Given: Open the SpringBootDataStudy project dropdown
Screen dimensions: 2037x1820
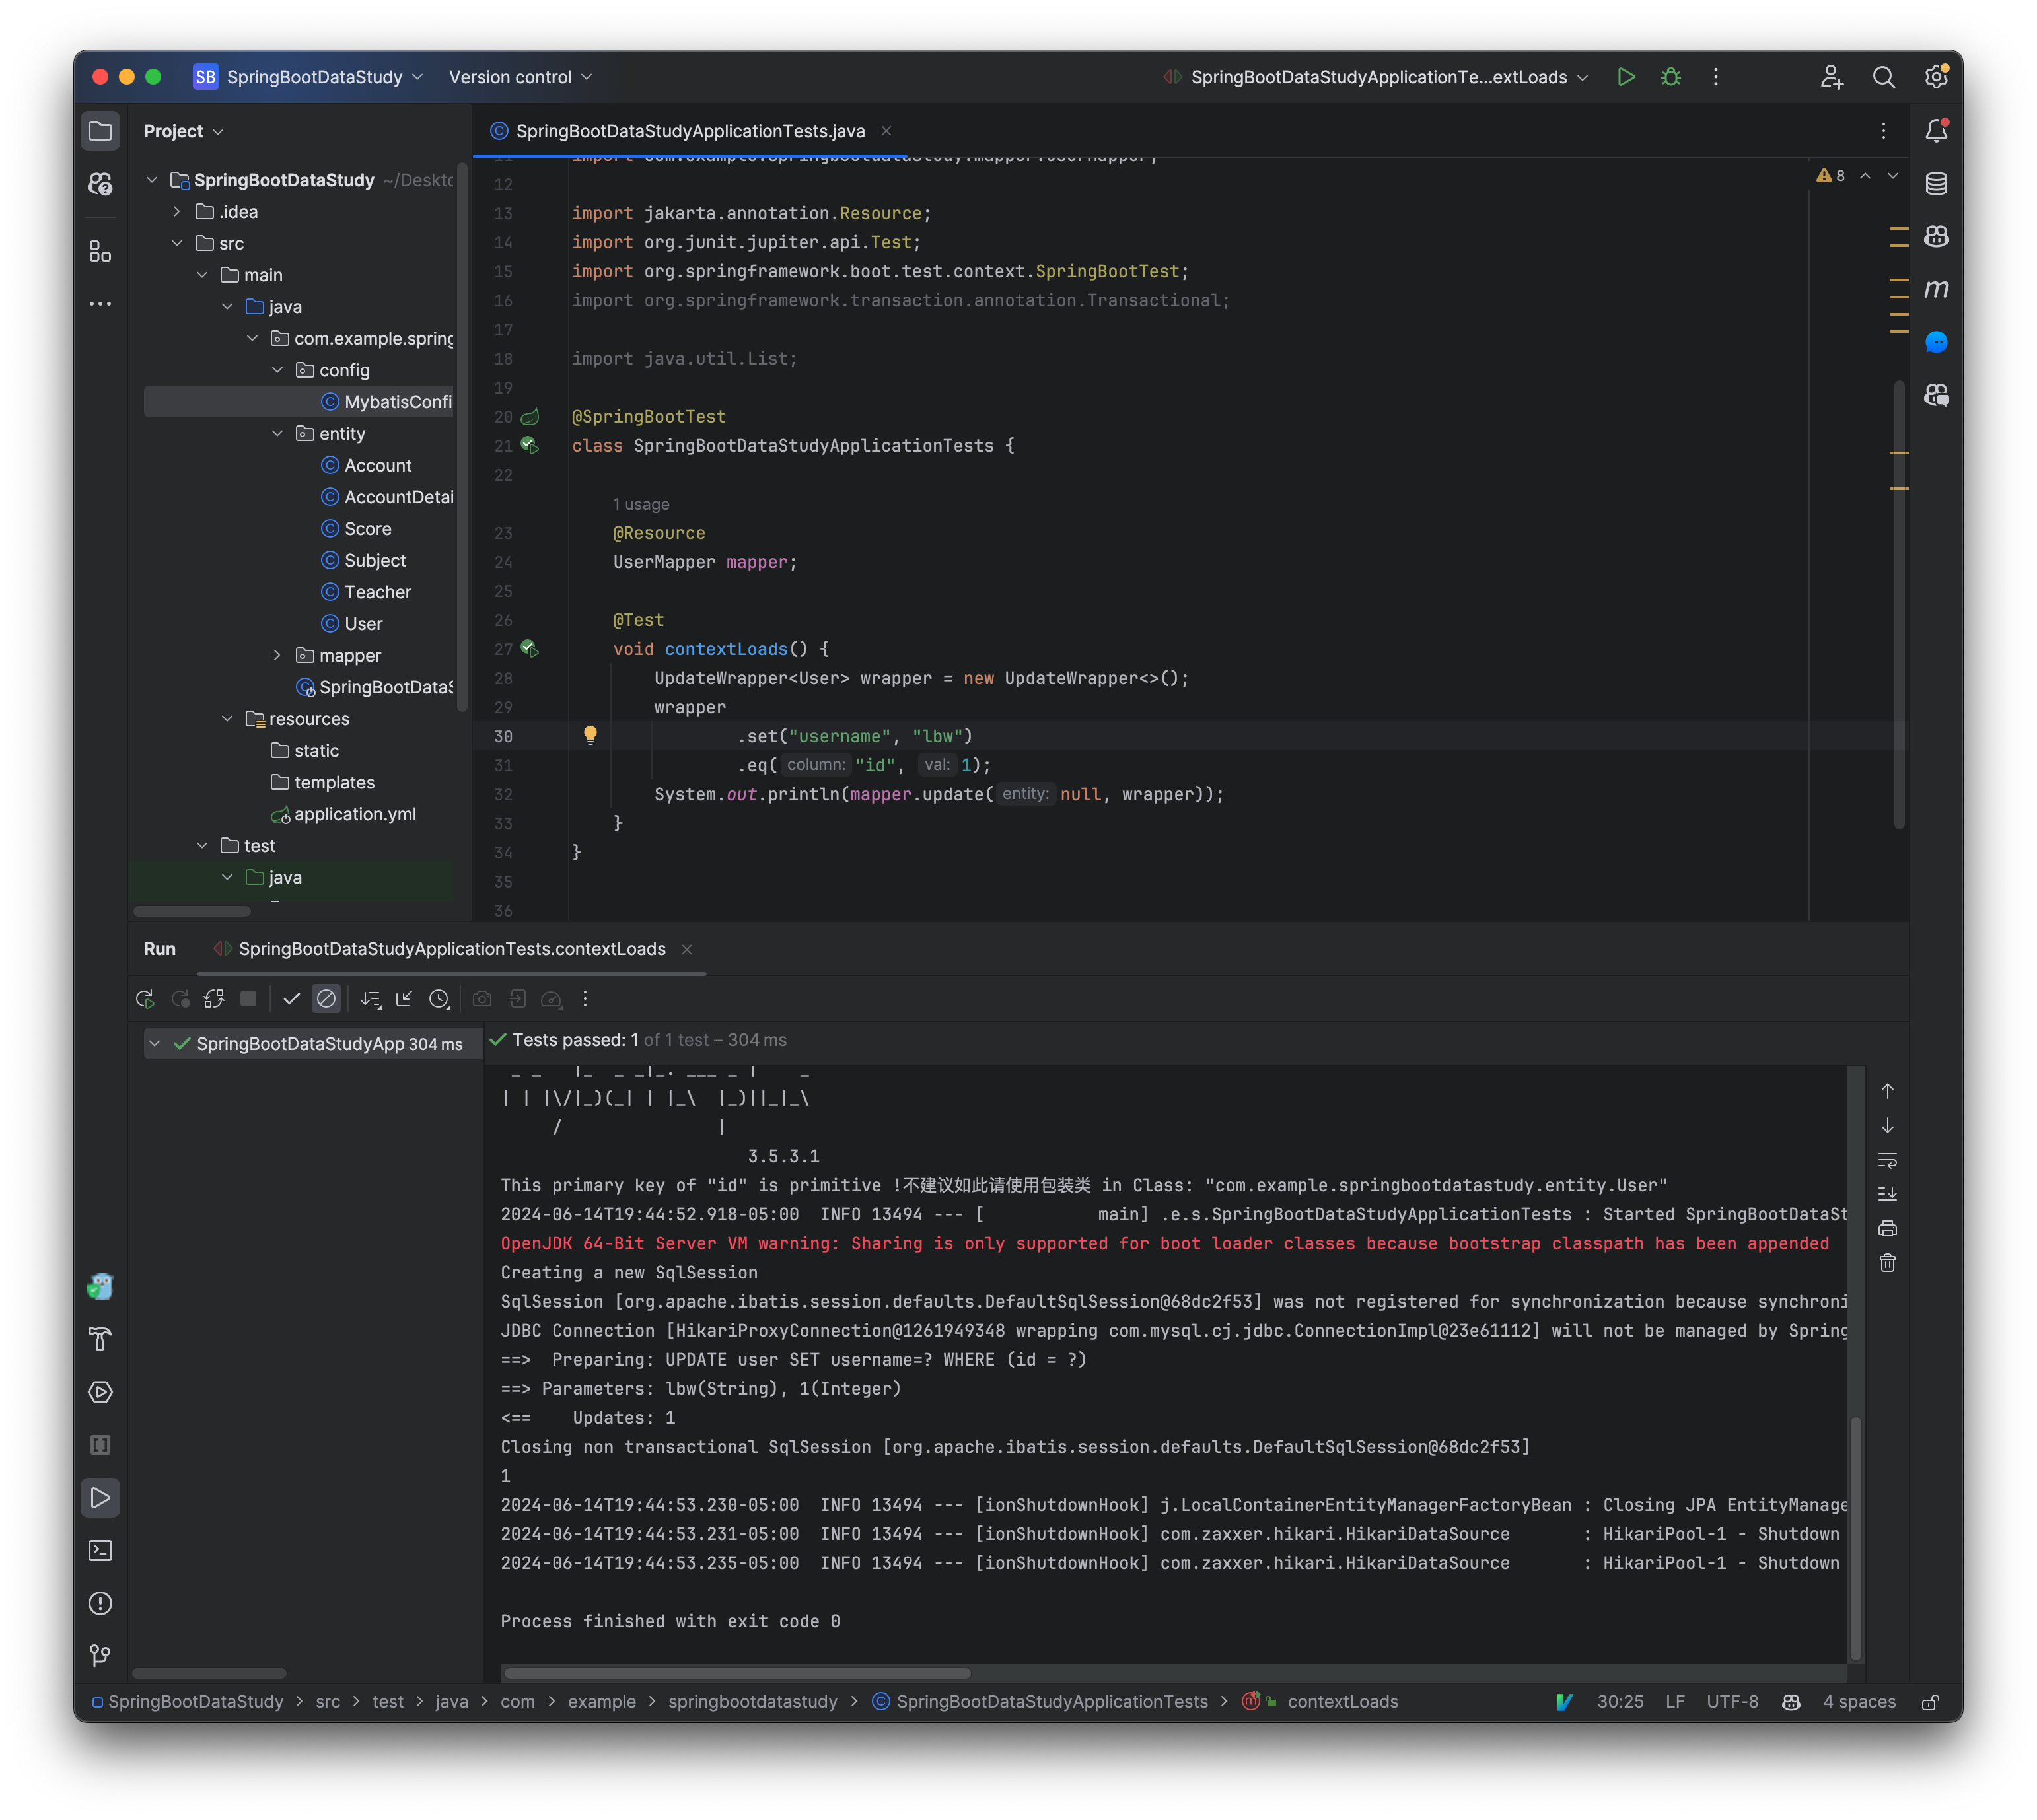Looking at the screenshot, I should pyautogui.click(x=309, y=77).
